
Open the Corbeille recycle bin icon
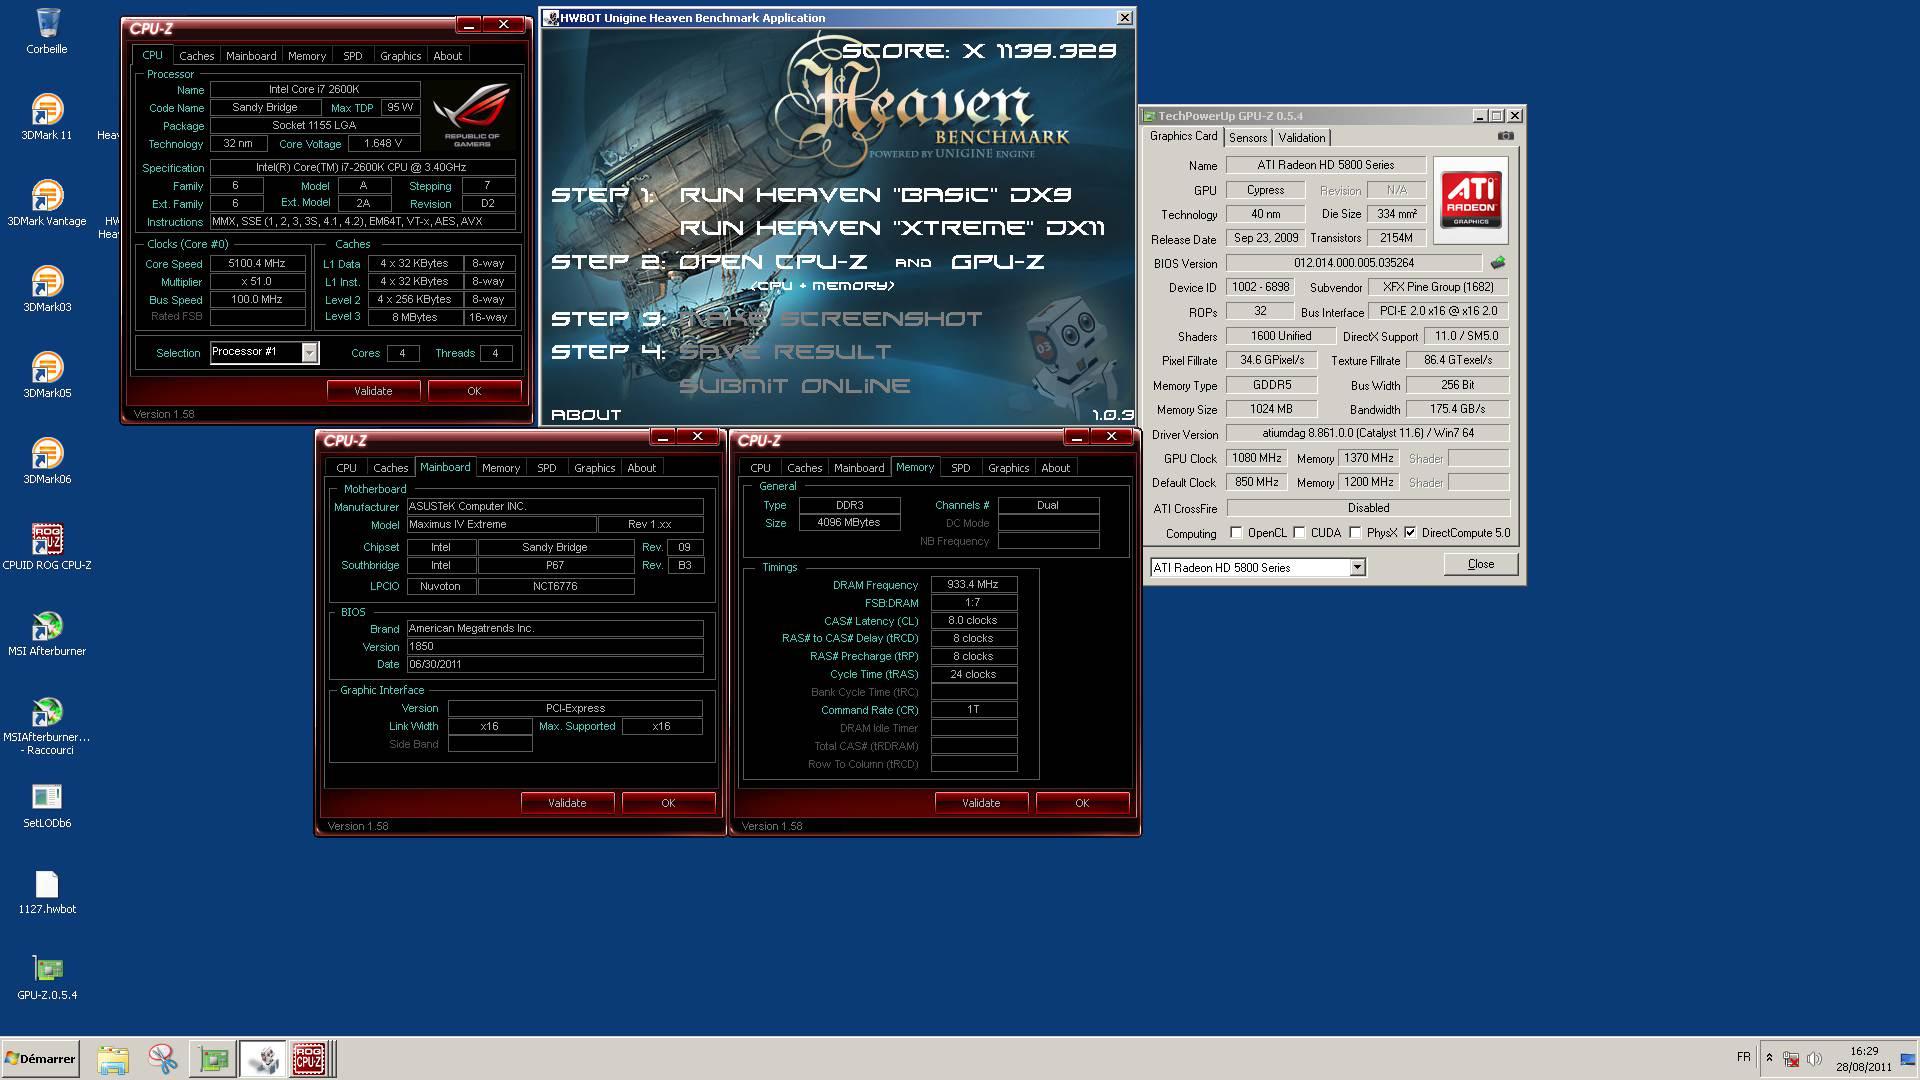[46, 30]
